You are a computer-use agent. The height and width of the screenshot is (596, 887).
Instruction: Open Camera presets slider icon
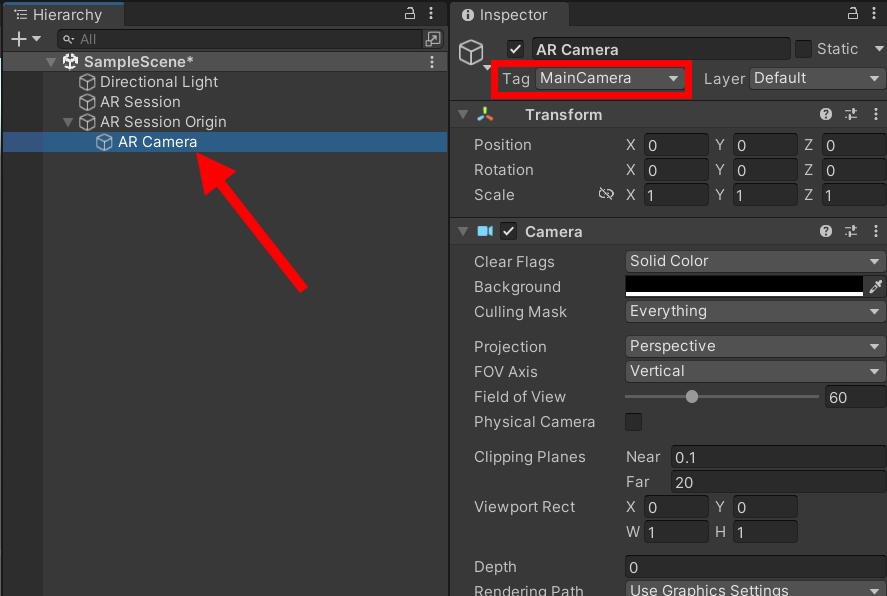tap(851, 231)
